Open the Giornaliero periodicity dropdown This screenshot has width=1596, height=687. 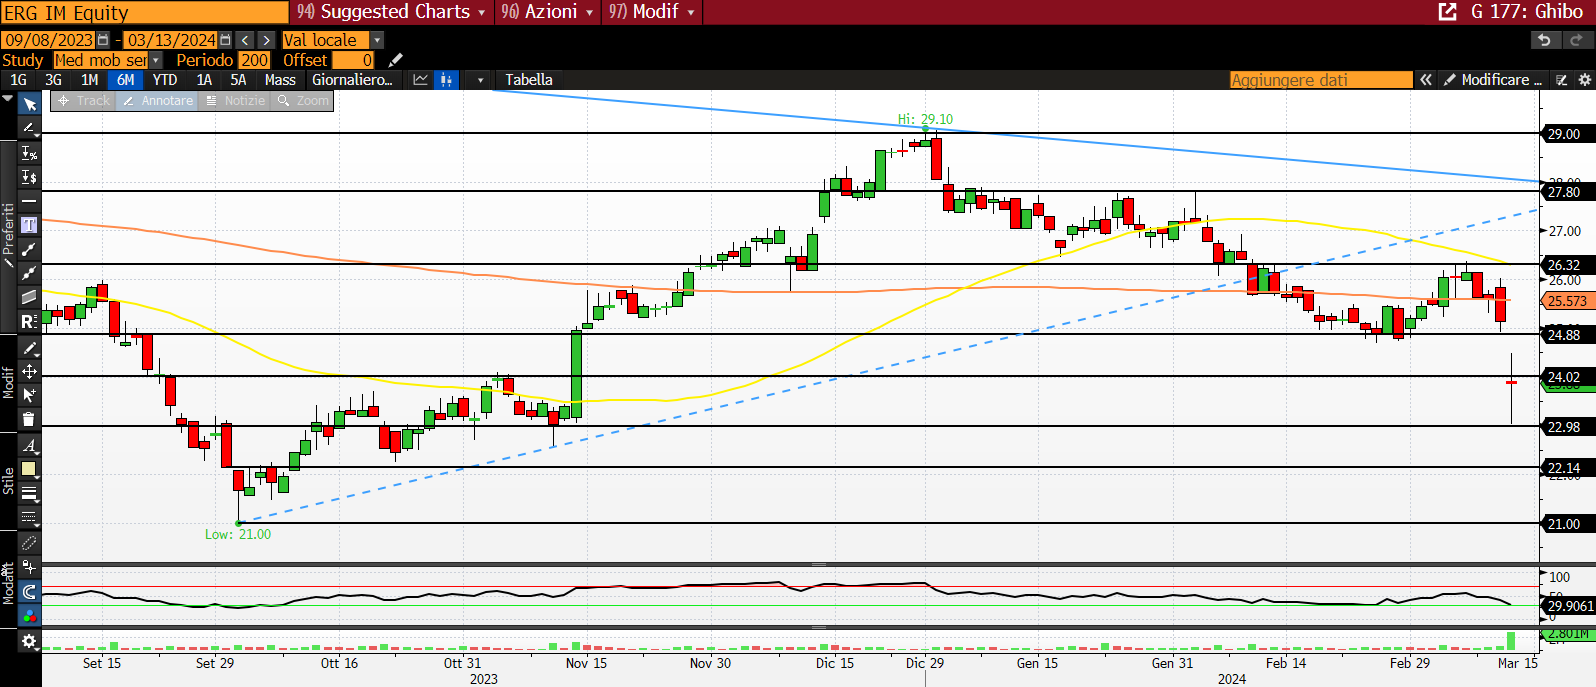pos(352,80)
